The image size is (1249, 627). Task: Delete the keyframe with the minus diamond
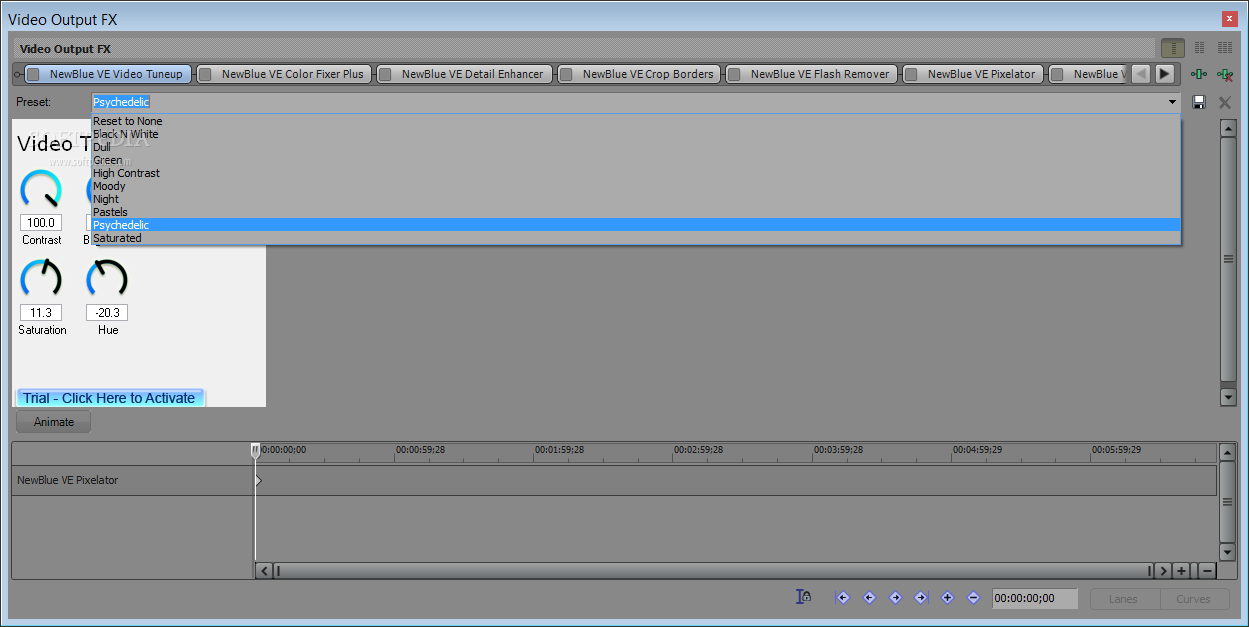coord(973,597)
